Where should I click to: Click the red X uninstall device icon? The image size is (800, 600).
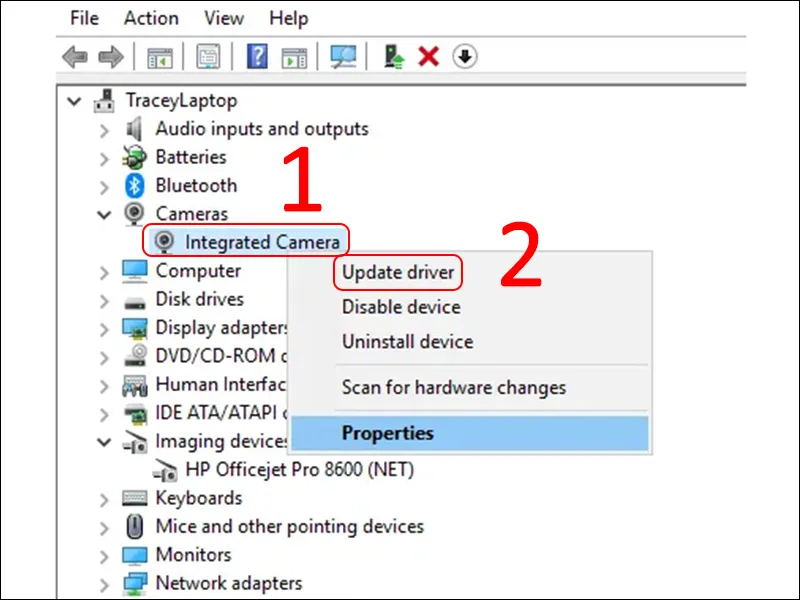click(429, 57)
